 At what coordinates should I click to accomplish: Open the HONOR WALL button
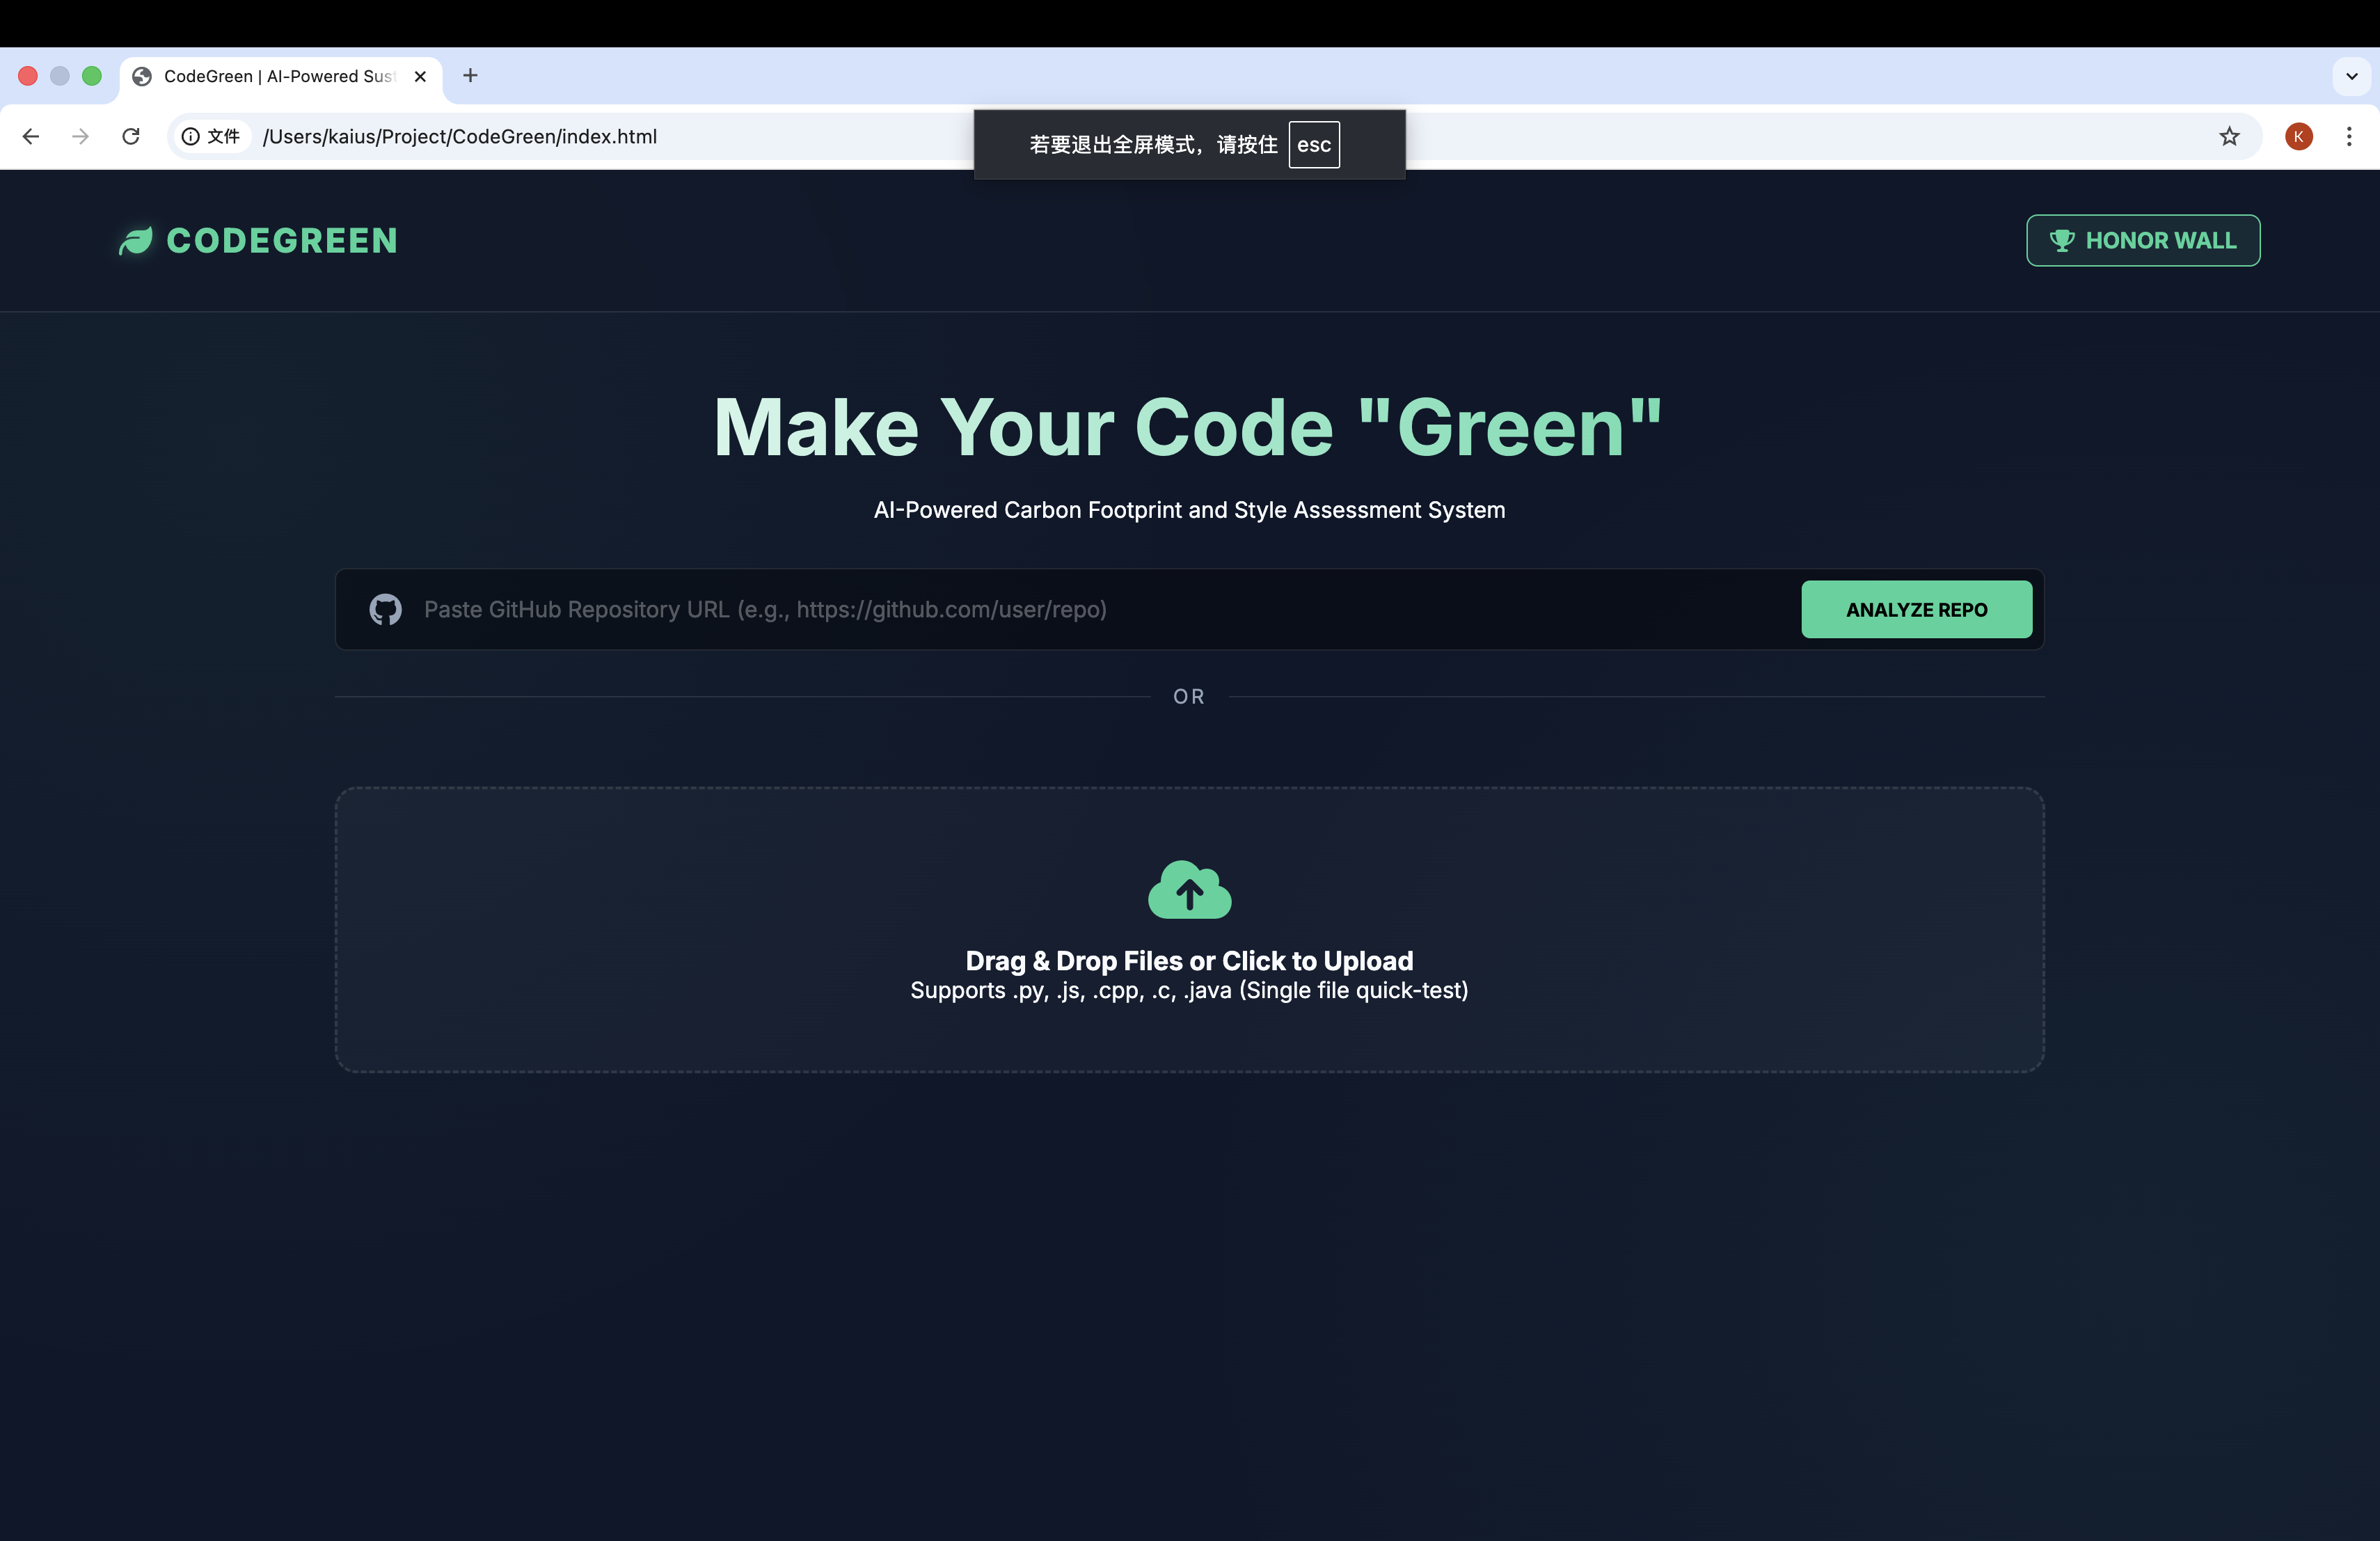(2142, 241)
